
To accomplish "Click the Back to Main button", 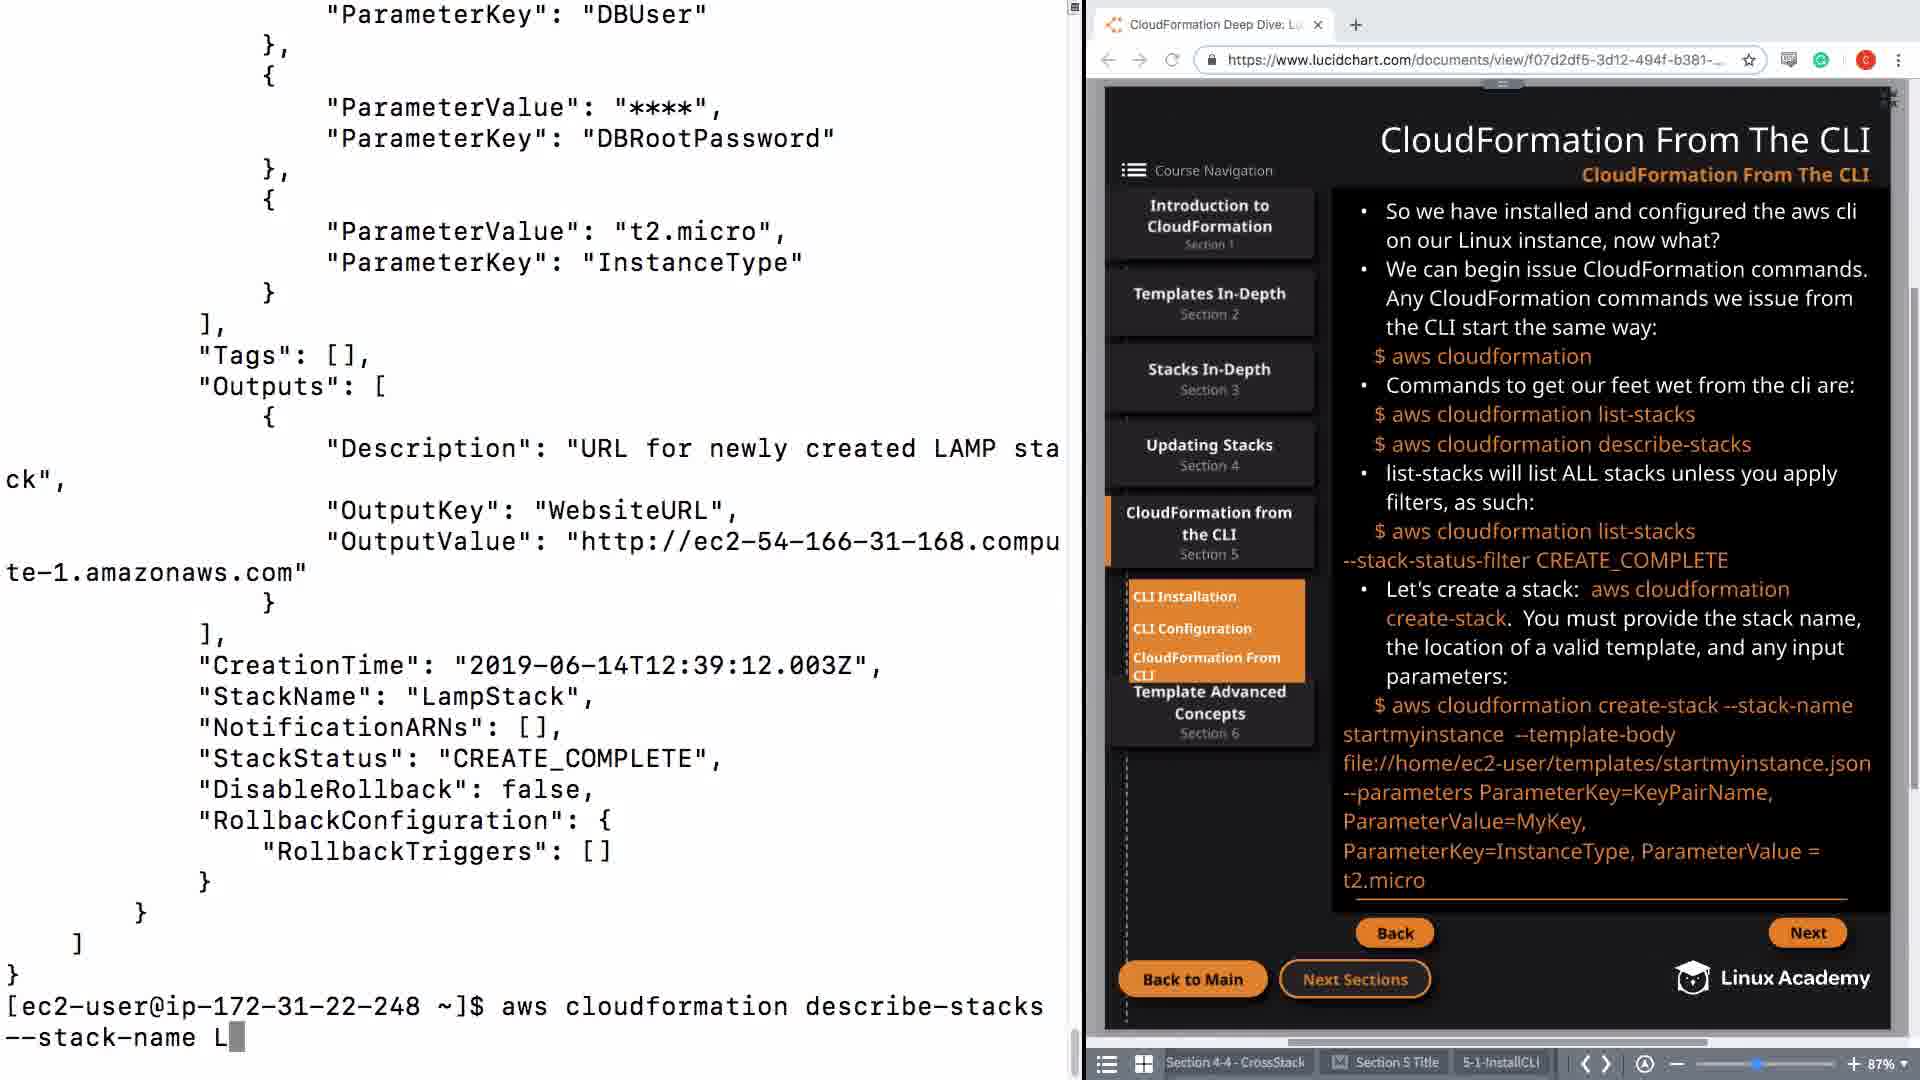I will pos(1192,980).
